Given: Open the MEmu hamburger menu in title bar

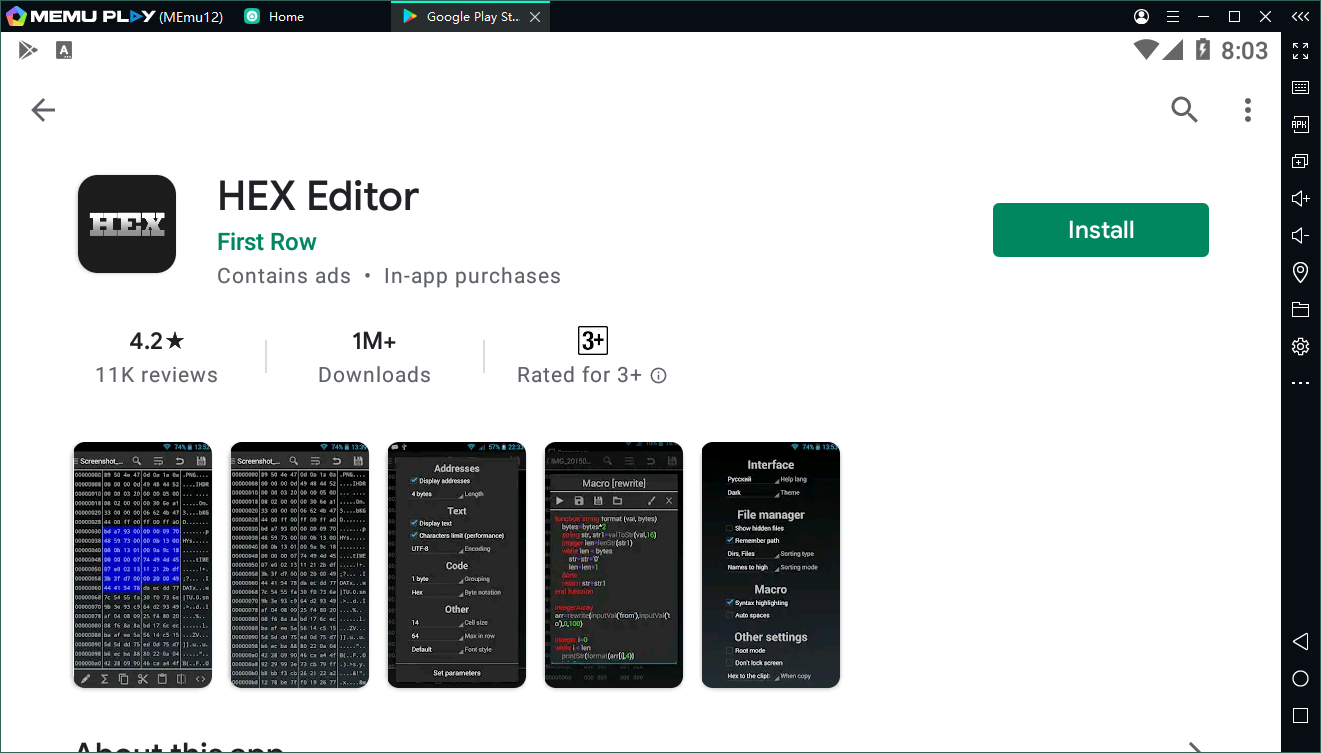Looking at the screenshot, I should click(1173, 17).
